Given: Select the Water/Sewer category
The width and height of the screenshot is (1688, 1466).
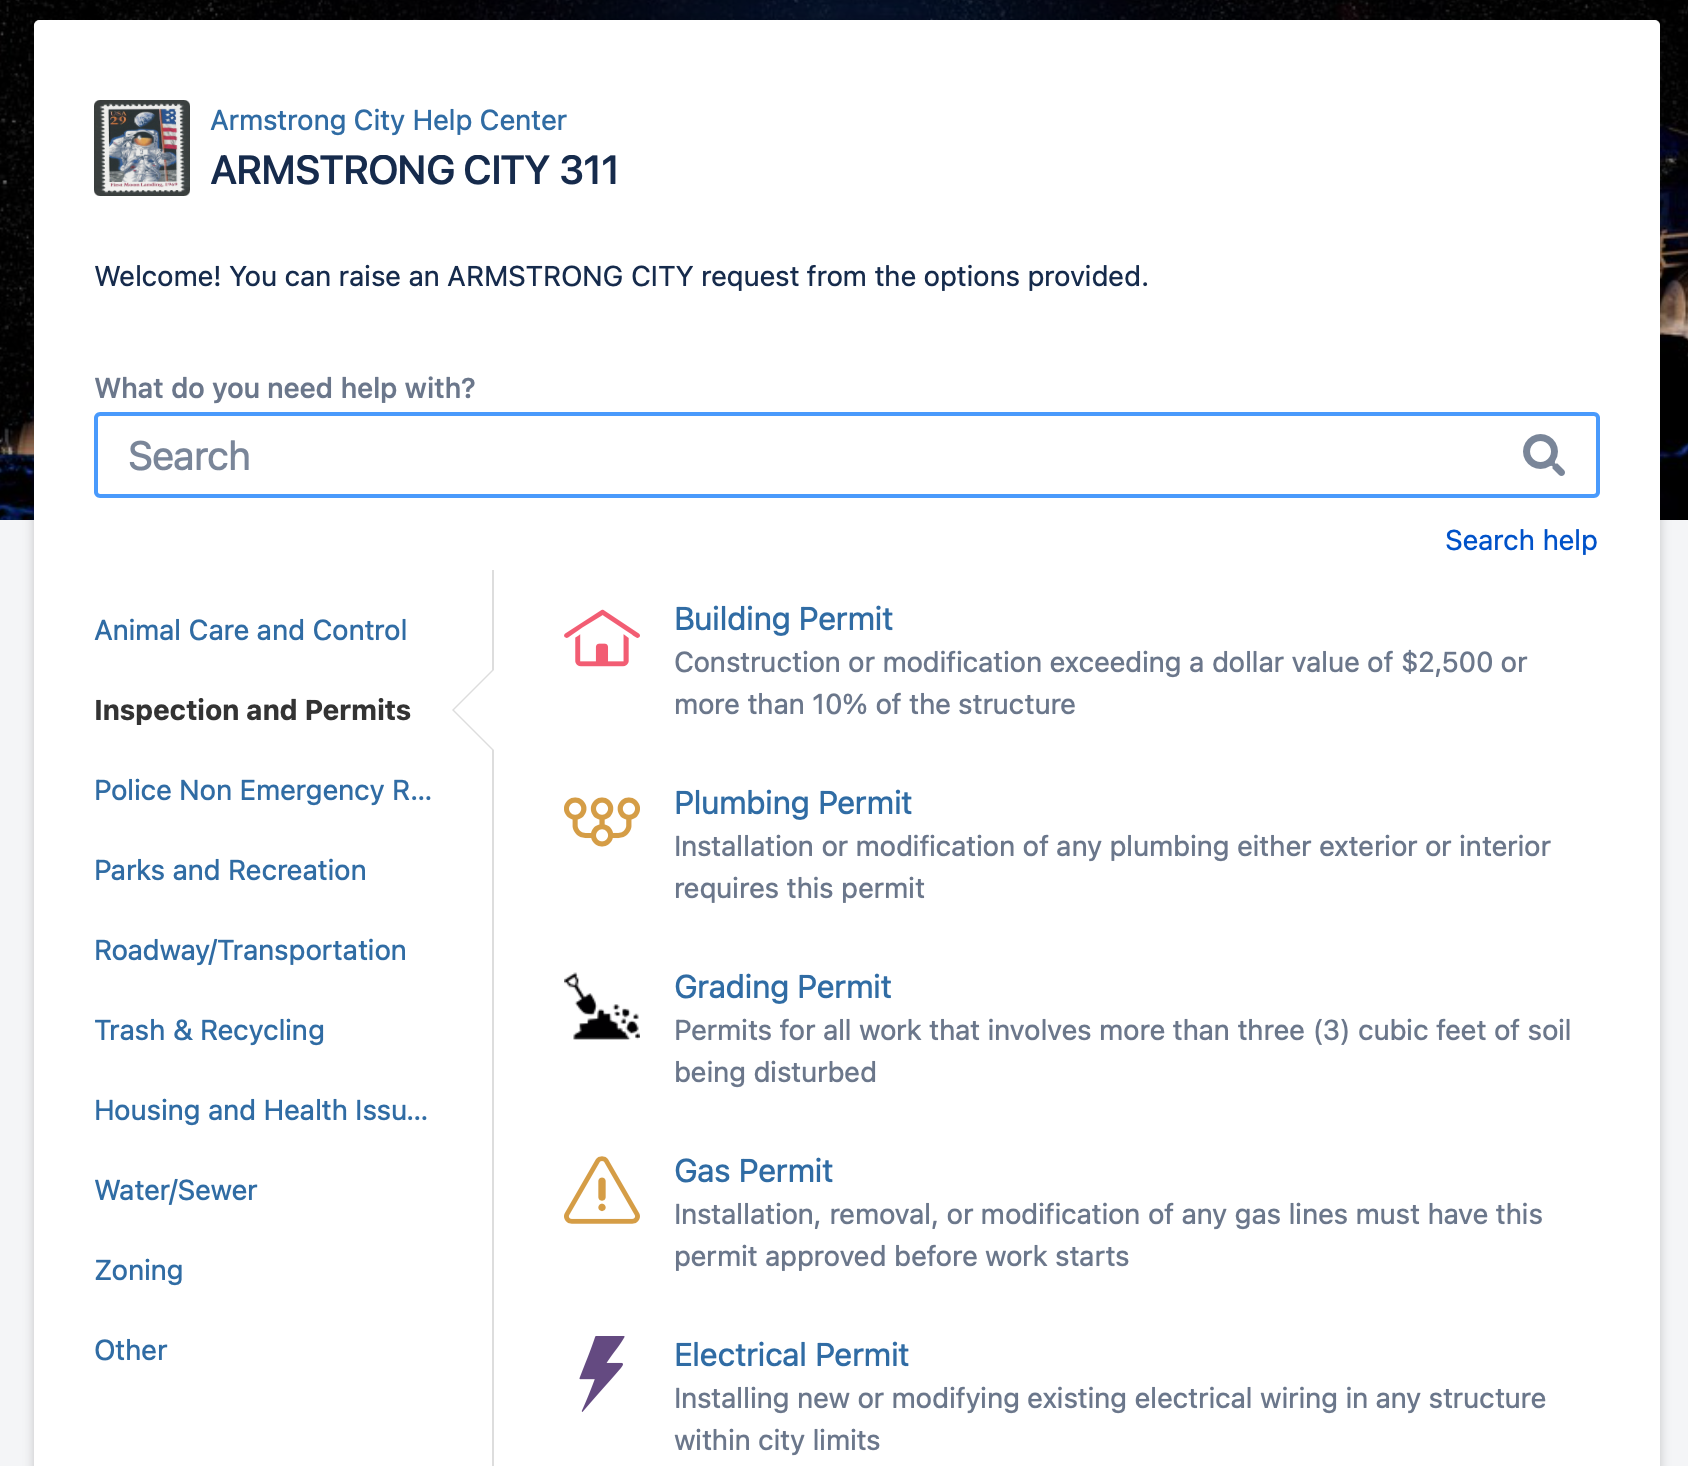Looking at the screenshot, I should pyautogui.click(x=175, y=1190).
